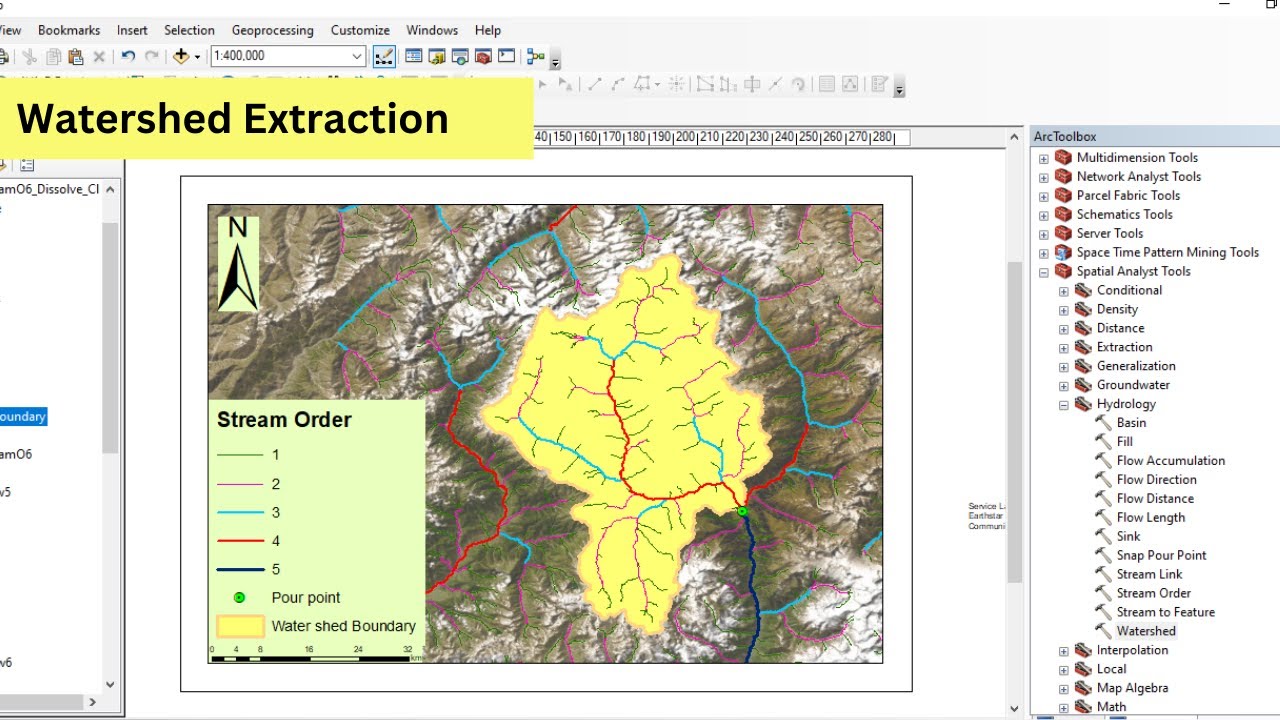The image size is (1280, 720).
Task: Open the Customize menu
Action: (x=360, y=30)
